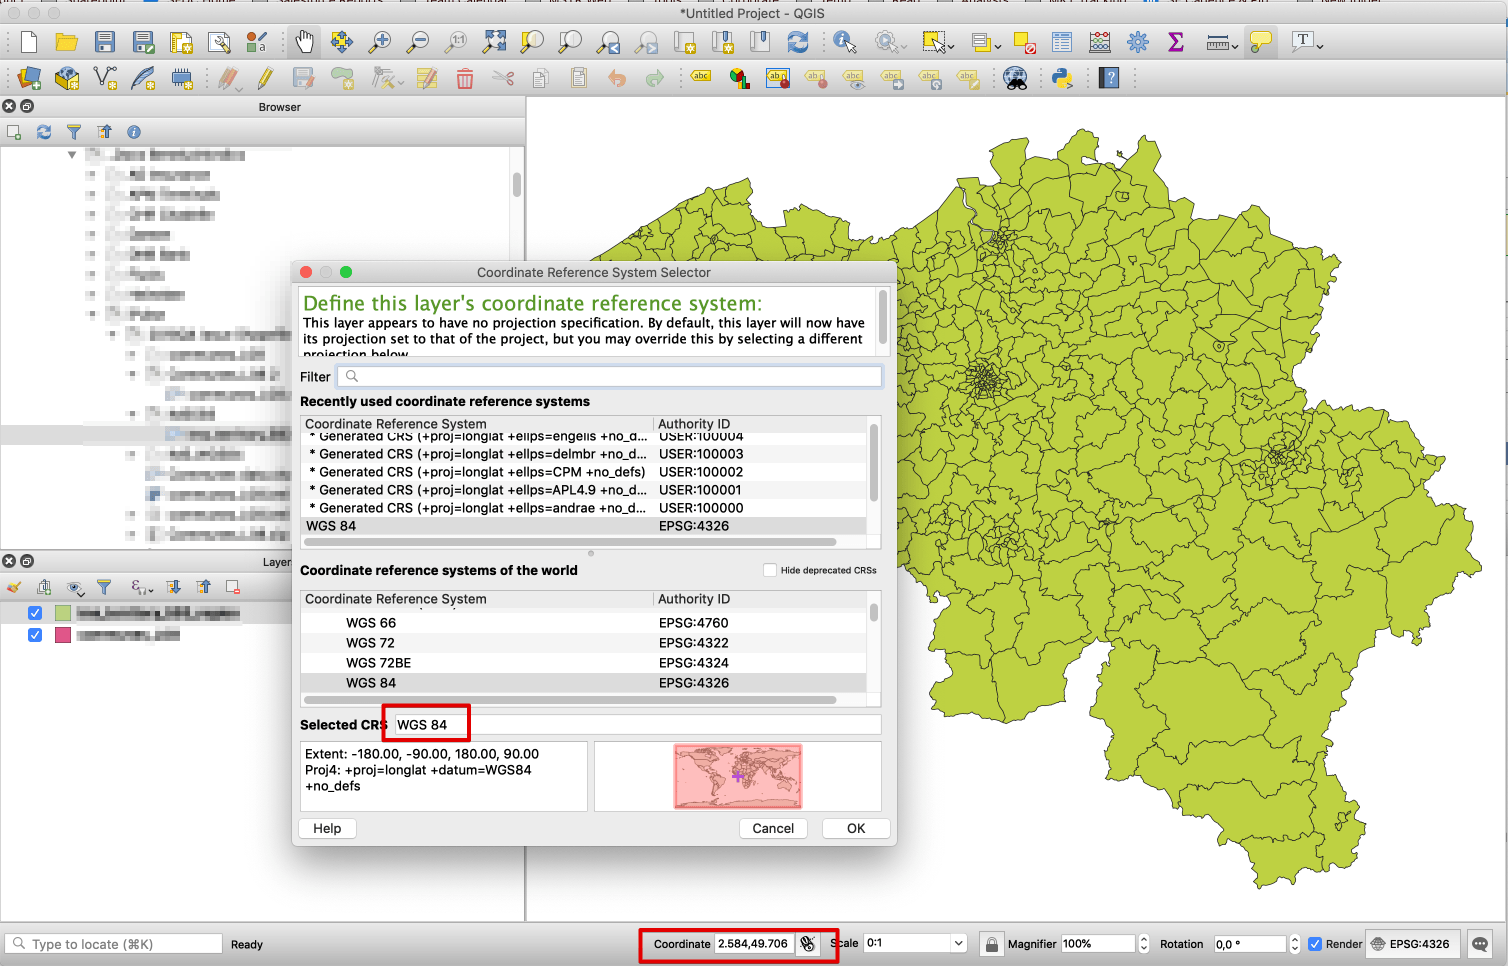Click the layers panel filter legend icon
Image resolution: width=1508 pixels, height=966 pixels.
tap(104, 587)
